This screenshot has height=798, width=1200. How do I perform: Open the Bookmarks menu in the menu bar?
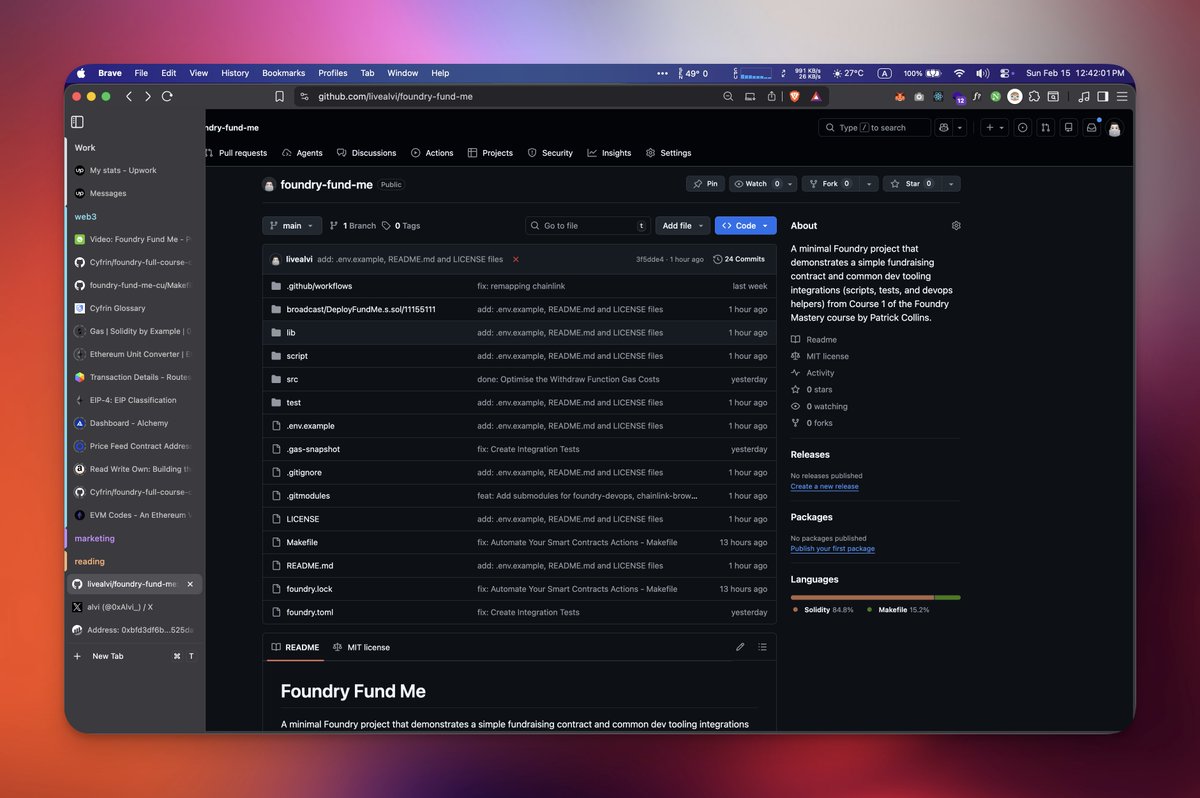click(x=283, y=73)
